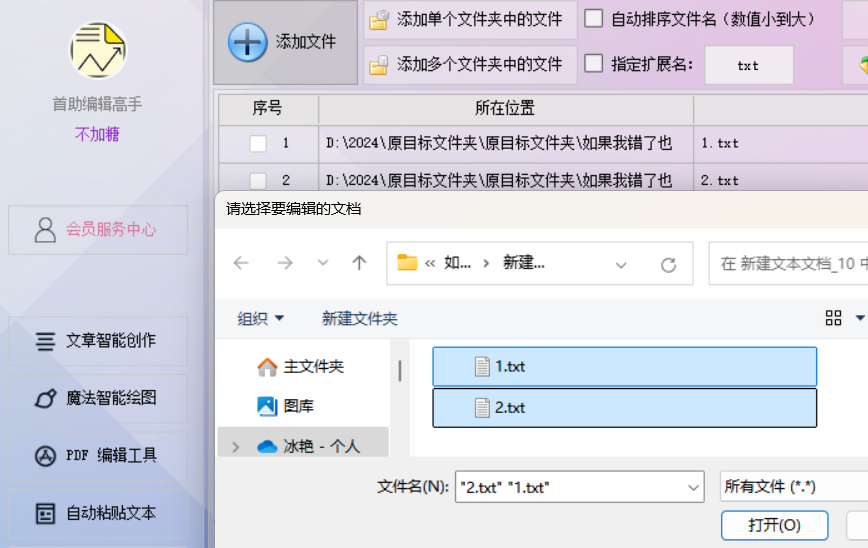Image resolution: width=868 pixels, height=548 pixels.
Task: Open 魔法智能绘图 in the sidebar
Action: (x=98, y=399)
